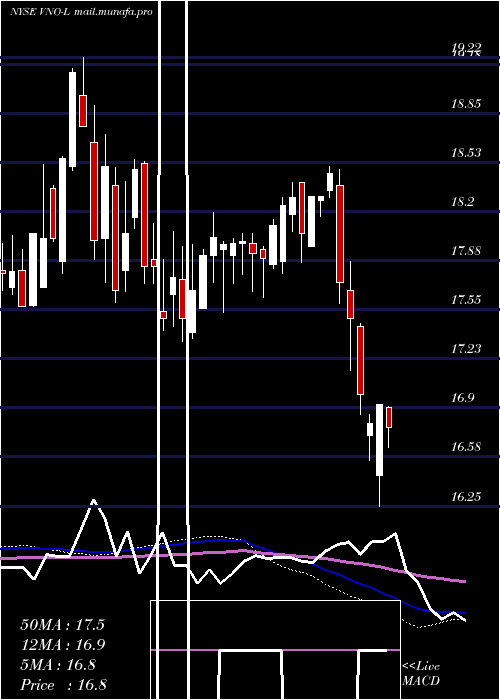Click the 18.53 price axis label
The width and height of the screenshot is (500, 700).
click(x=466, y=153)
